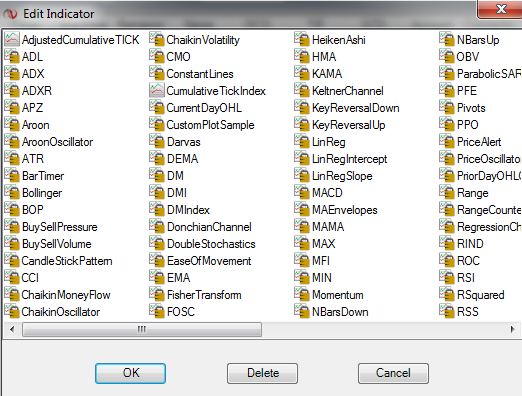Select the ADXR indicator name
522x396 pixels.
click(37, 91)
